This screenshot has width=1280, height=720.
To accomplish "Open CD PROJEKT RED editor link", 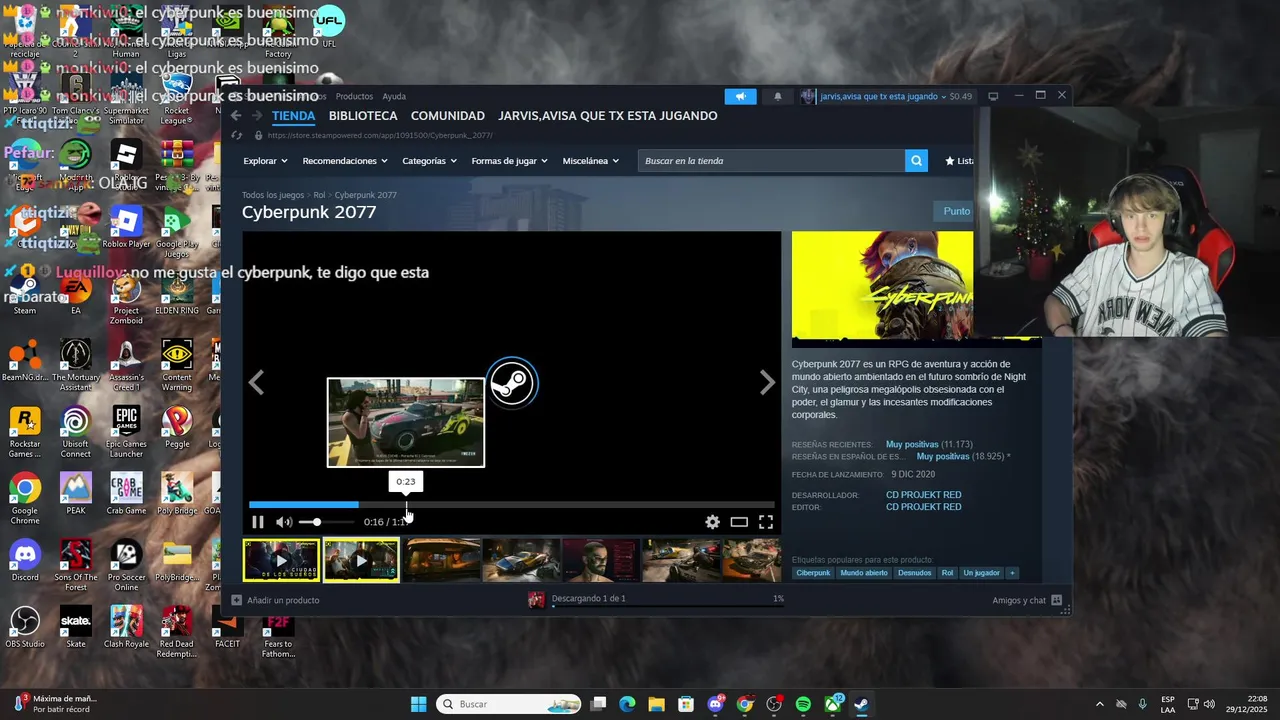I will pos(923,507).
